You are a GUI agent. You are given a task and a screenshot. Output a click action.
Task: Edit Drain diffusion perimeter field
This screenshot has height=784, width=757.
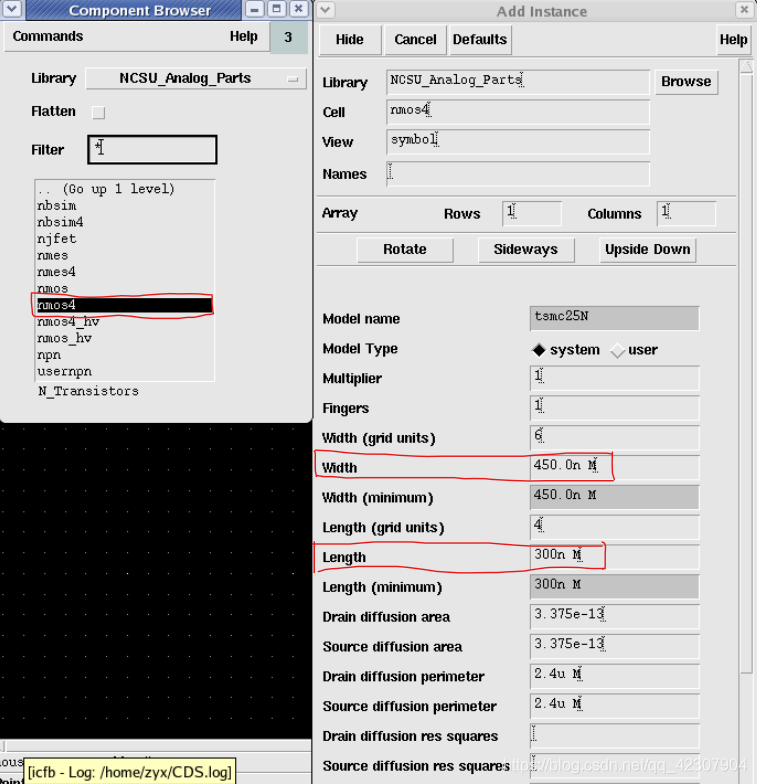click(x=614, y=676)
